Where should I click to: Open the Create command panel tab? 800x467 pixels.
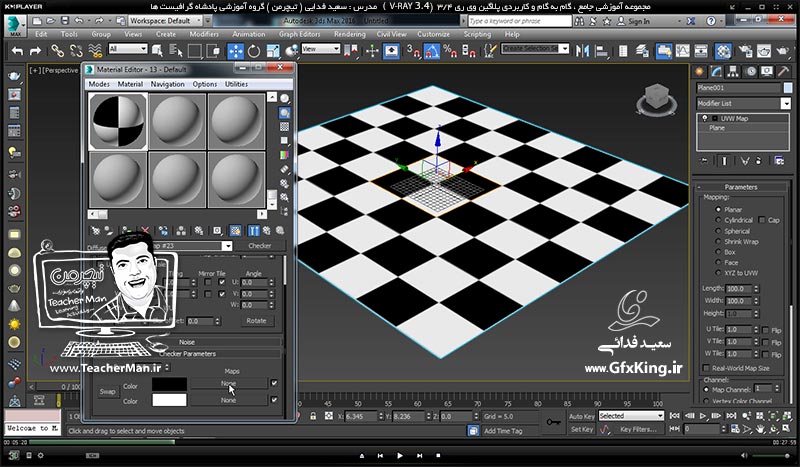click(x=700, y=71)
